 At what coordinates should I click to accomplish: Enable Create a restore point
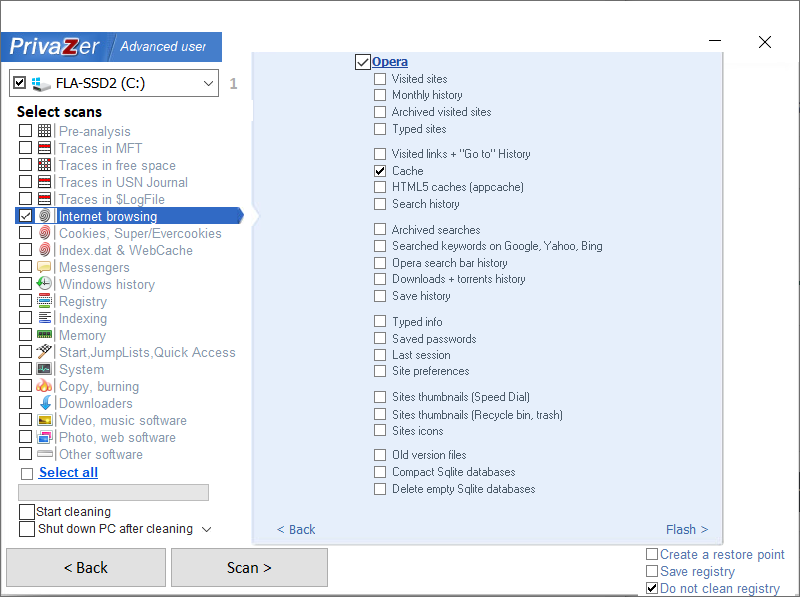click(x=652, y=554)
